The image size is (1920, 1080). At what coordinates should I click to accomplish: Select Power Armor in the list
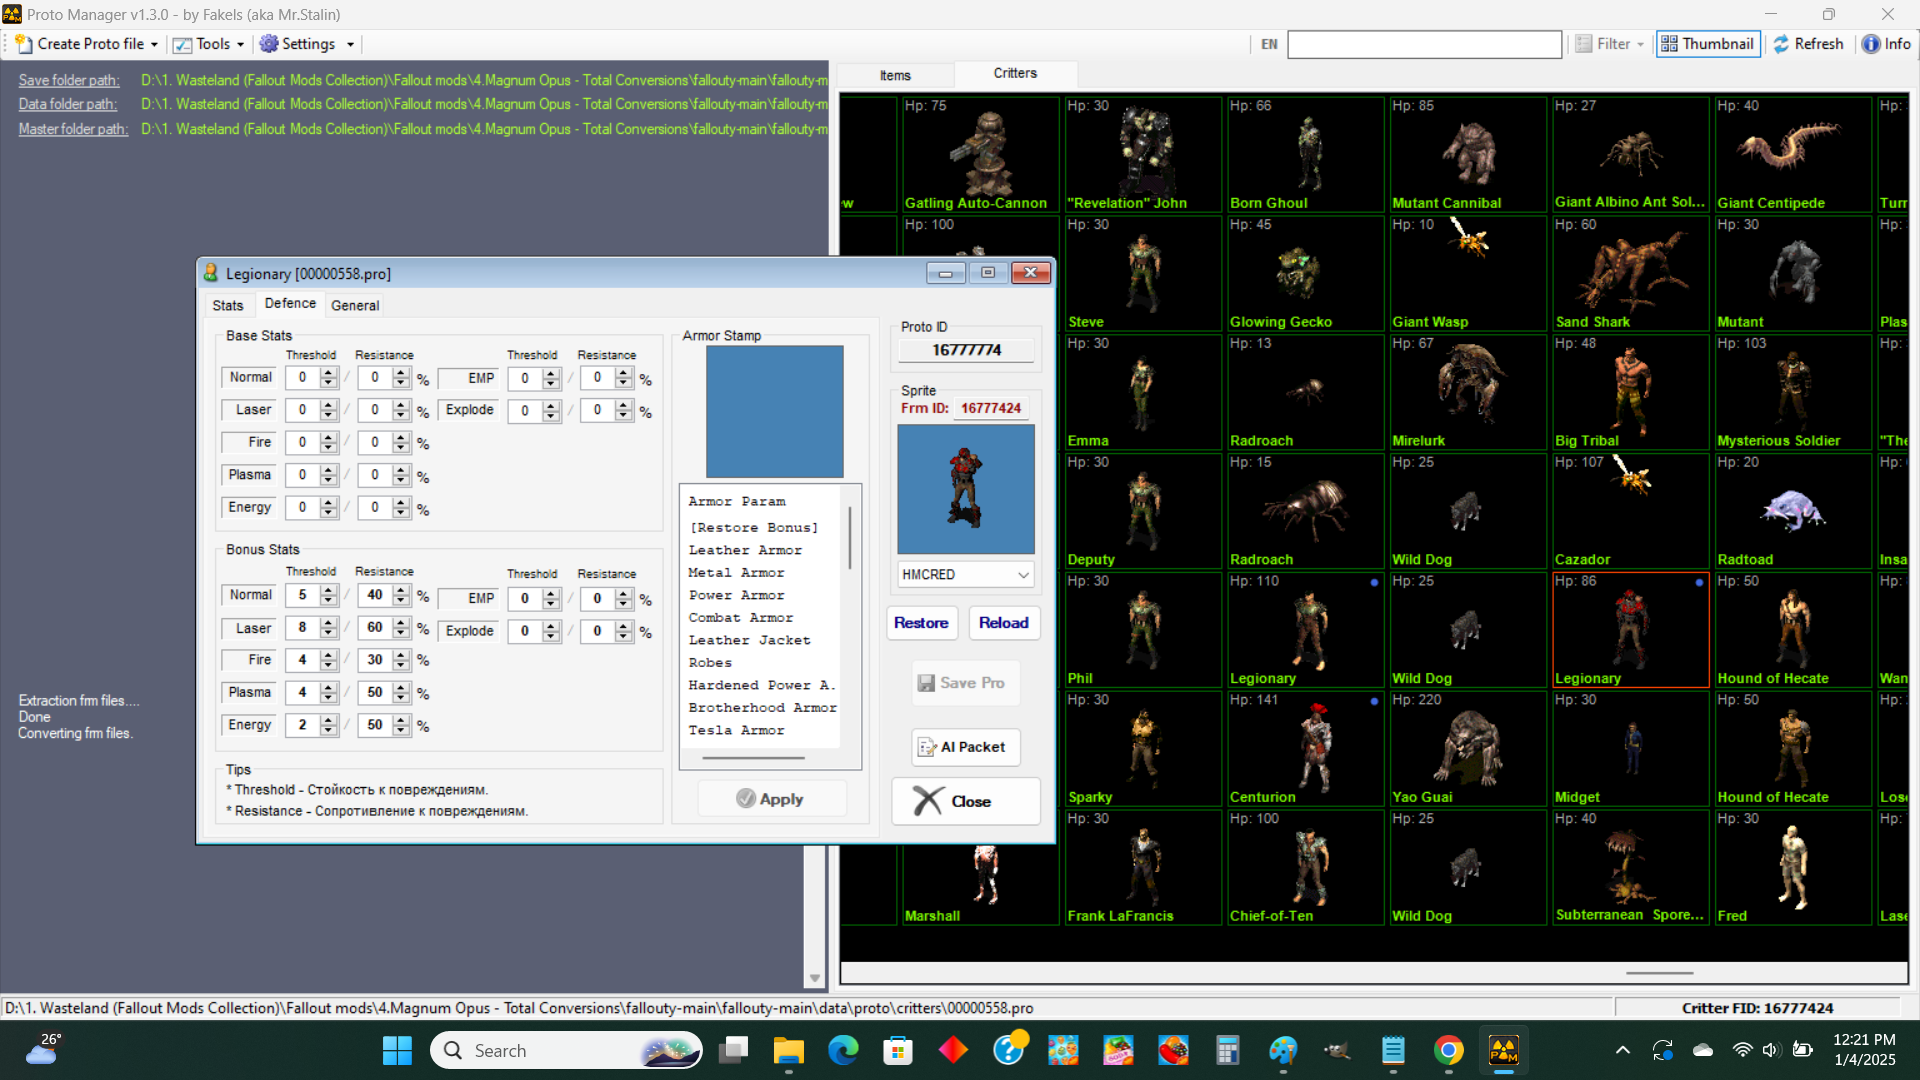coord(737,595)
